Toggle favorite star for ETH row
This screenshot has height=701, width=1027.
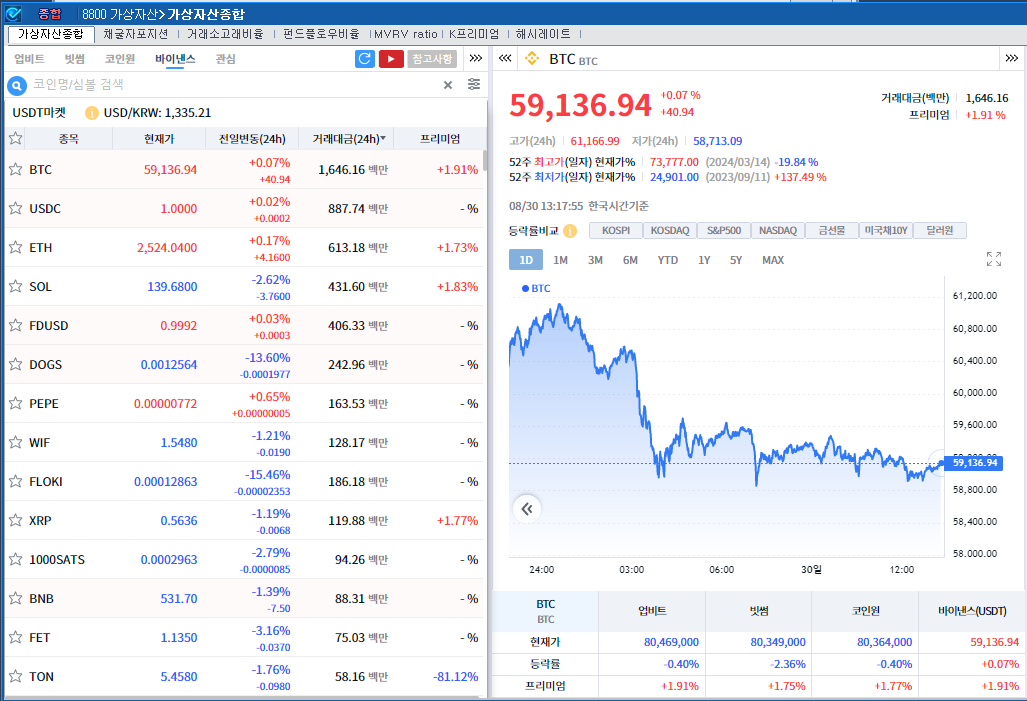tap(16, 247)
